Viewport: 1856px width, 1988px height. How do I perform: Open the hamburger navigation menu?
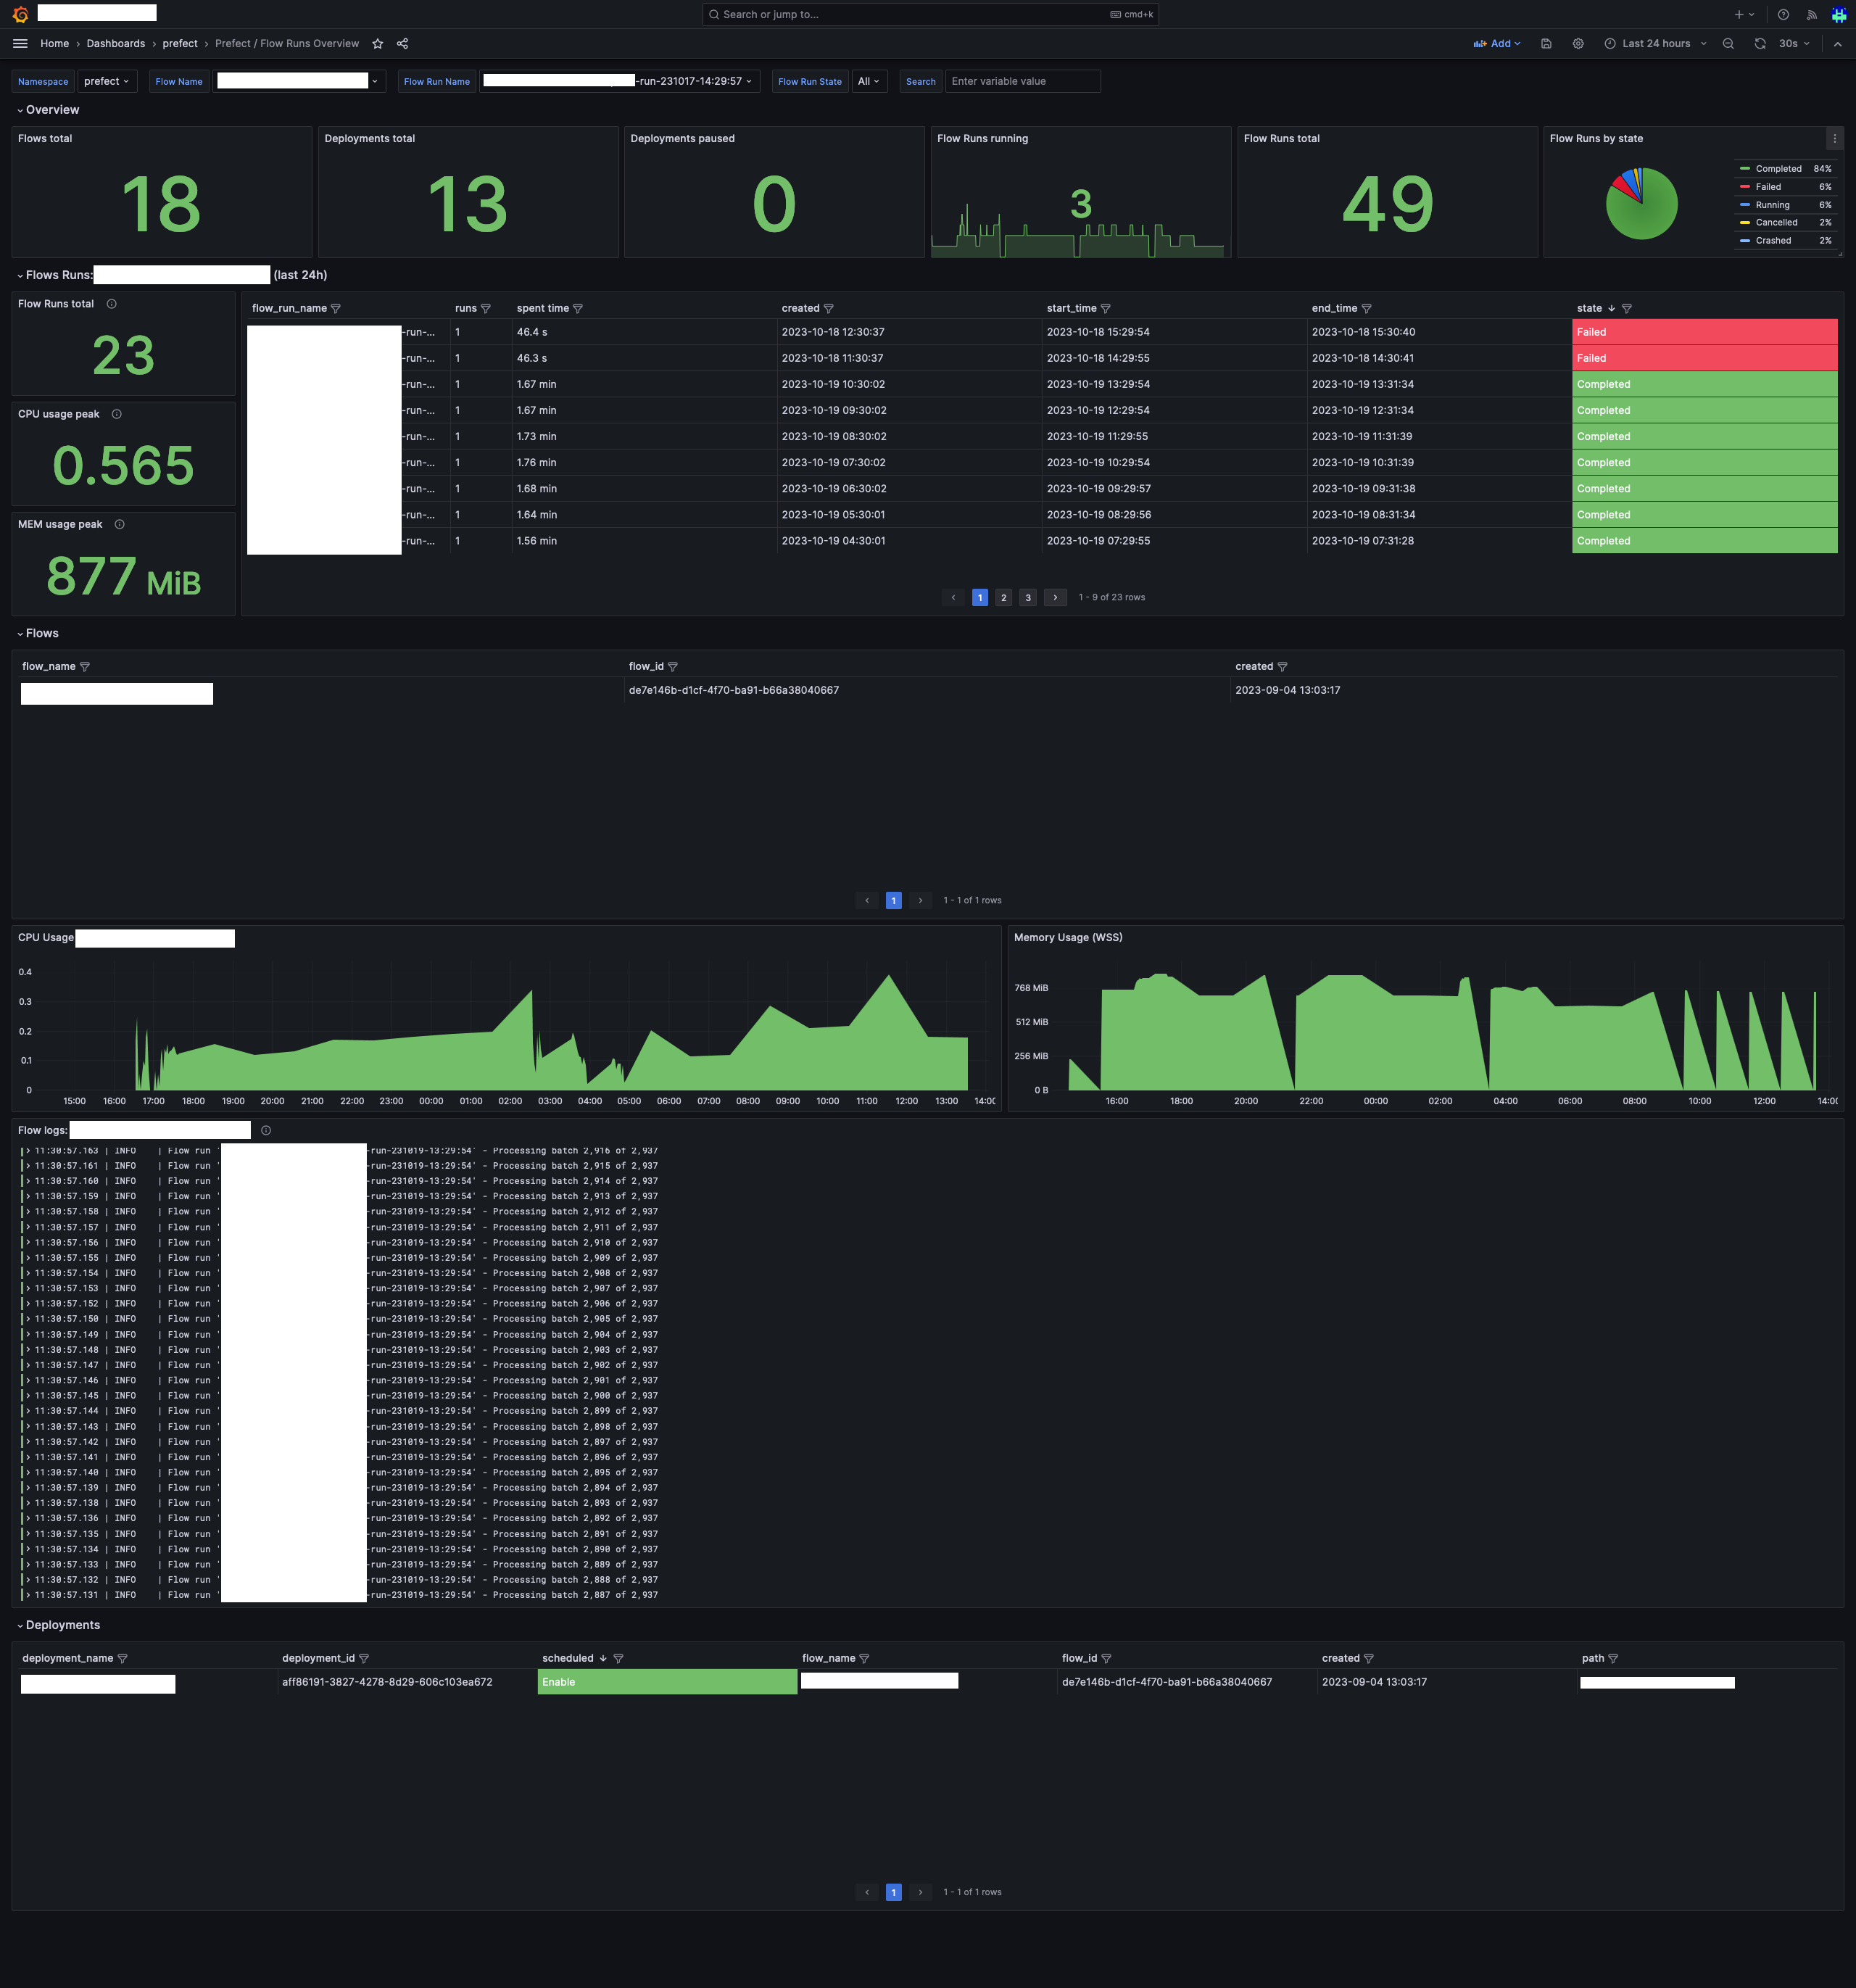[20, 44]
